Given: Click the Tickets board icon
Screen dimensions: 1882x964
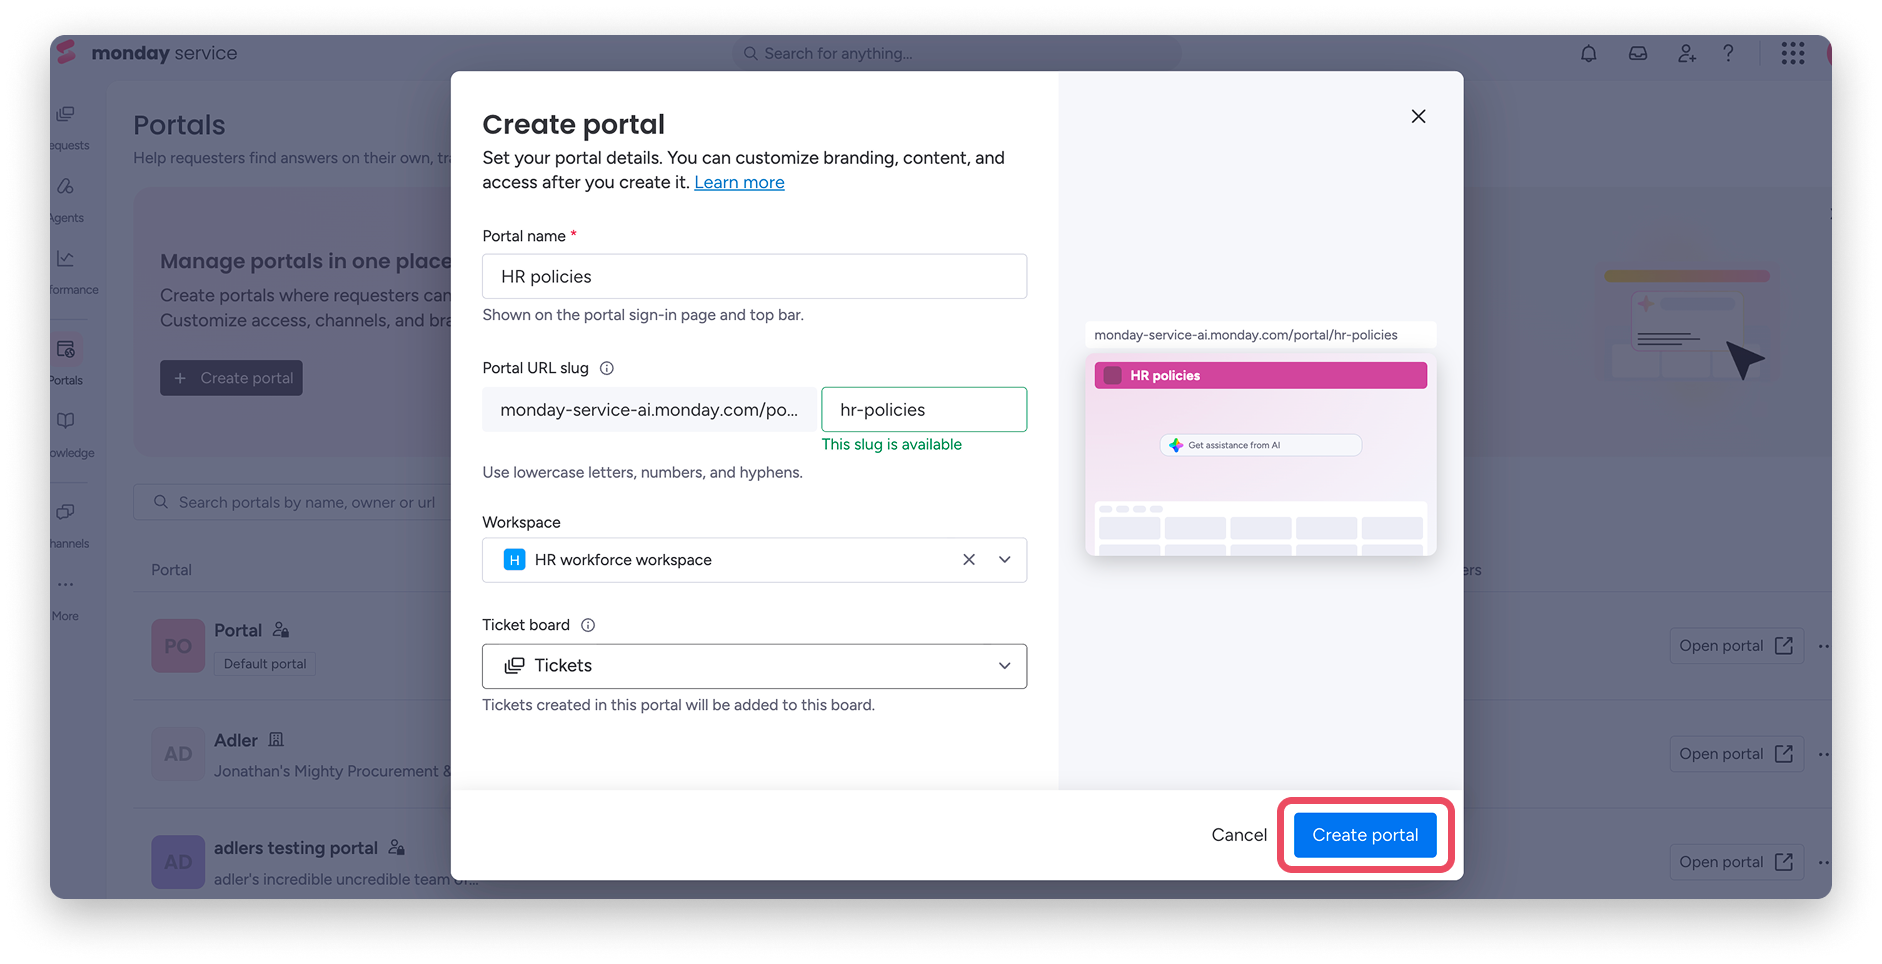Looking at the screenshot, I should coord(514,666).
